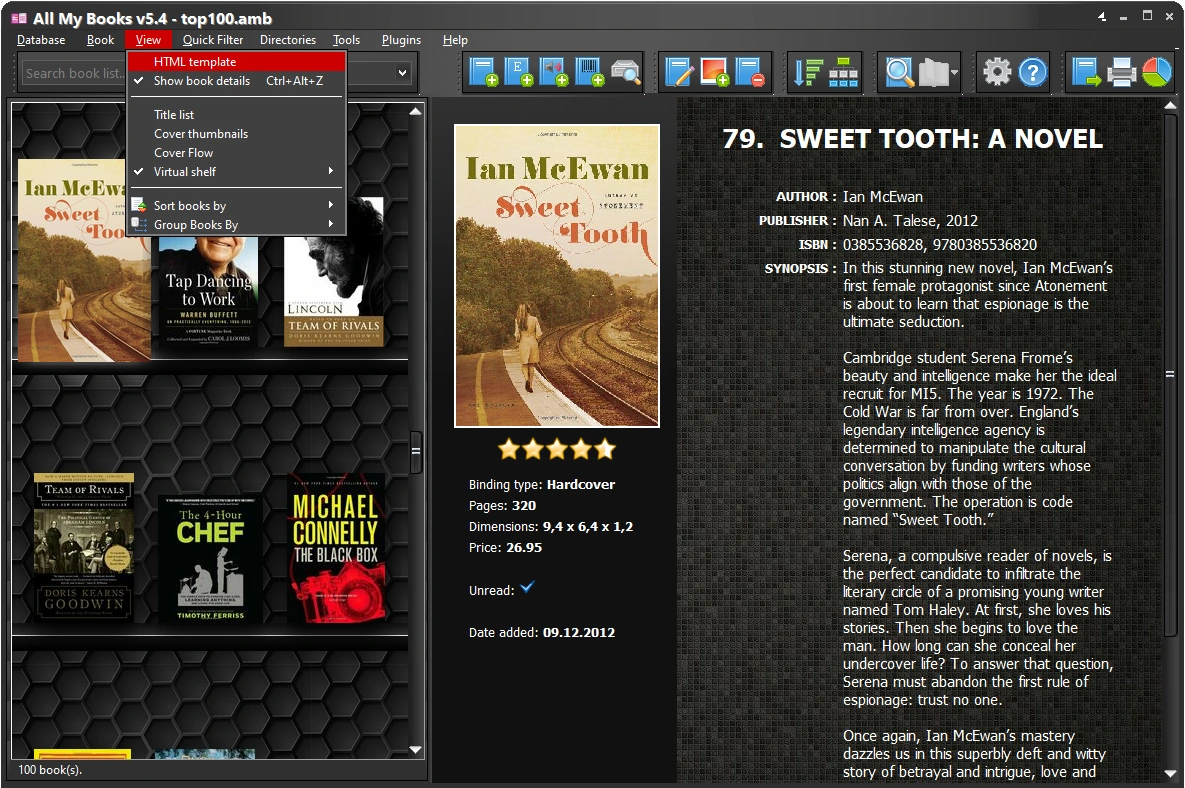The image size is (1185, 788).
Task: Click the Print icon
Action: 1122,73
